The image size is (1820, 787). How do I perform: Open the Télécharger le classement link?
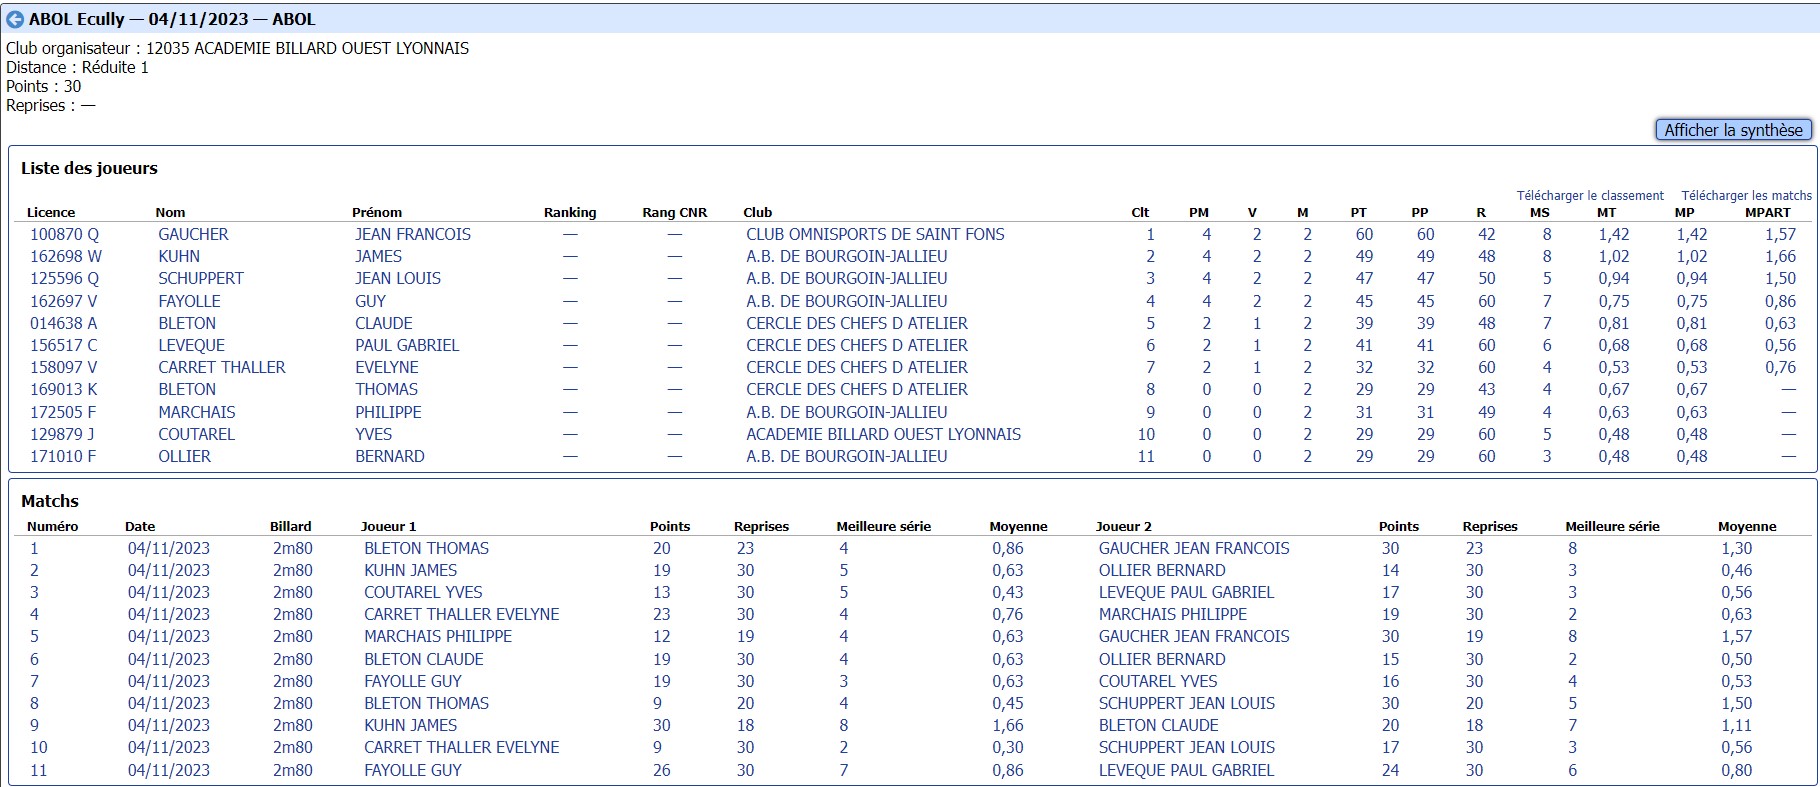(x=1589, y=196)
